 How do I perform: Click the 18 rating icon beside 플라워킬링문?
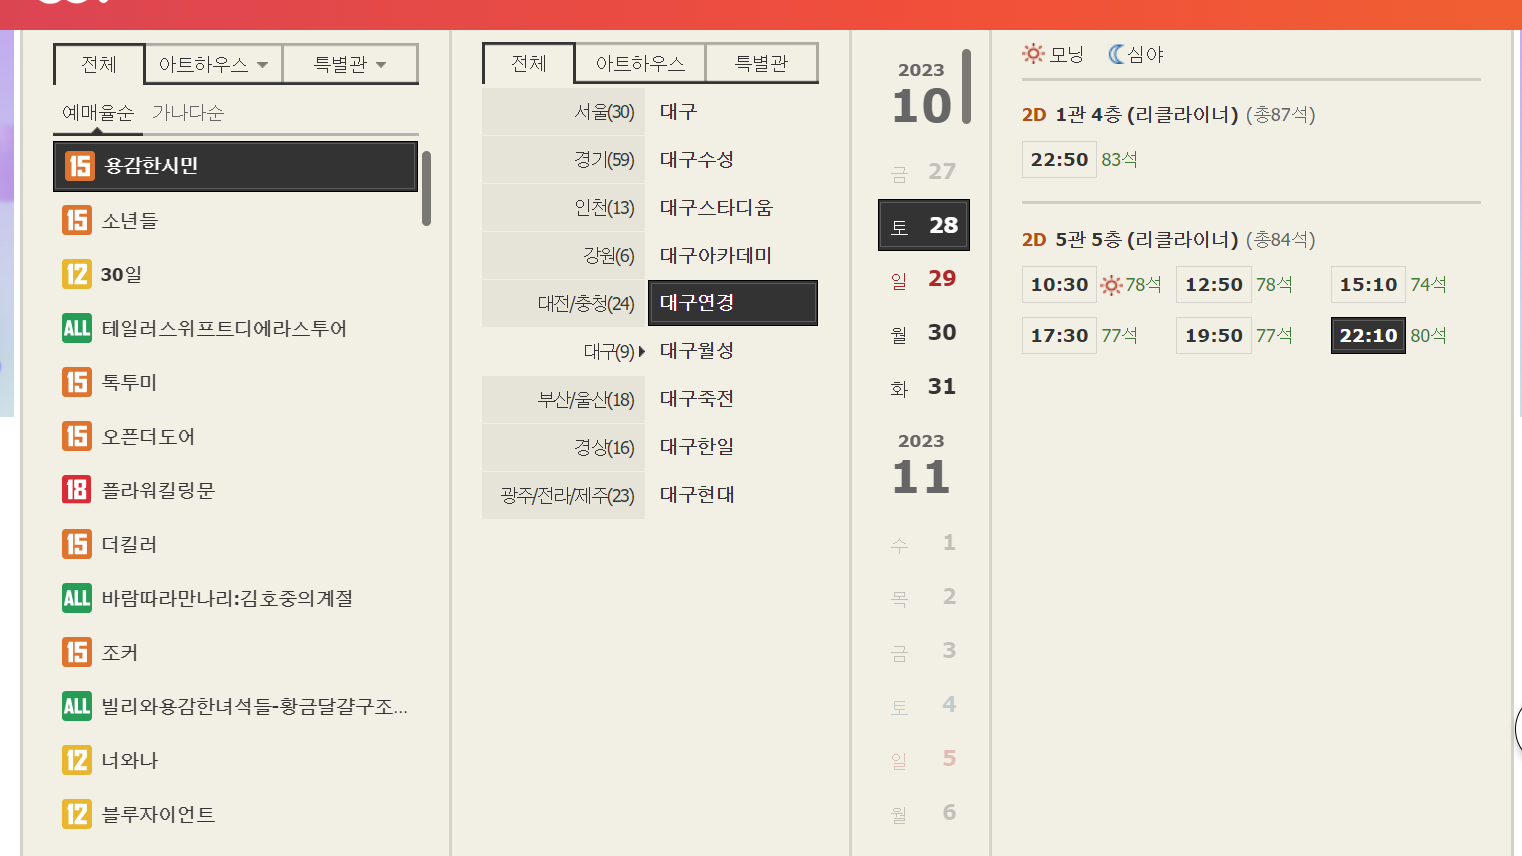(x=77, y=490)
